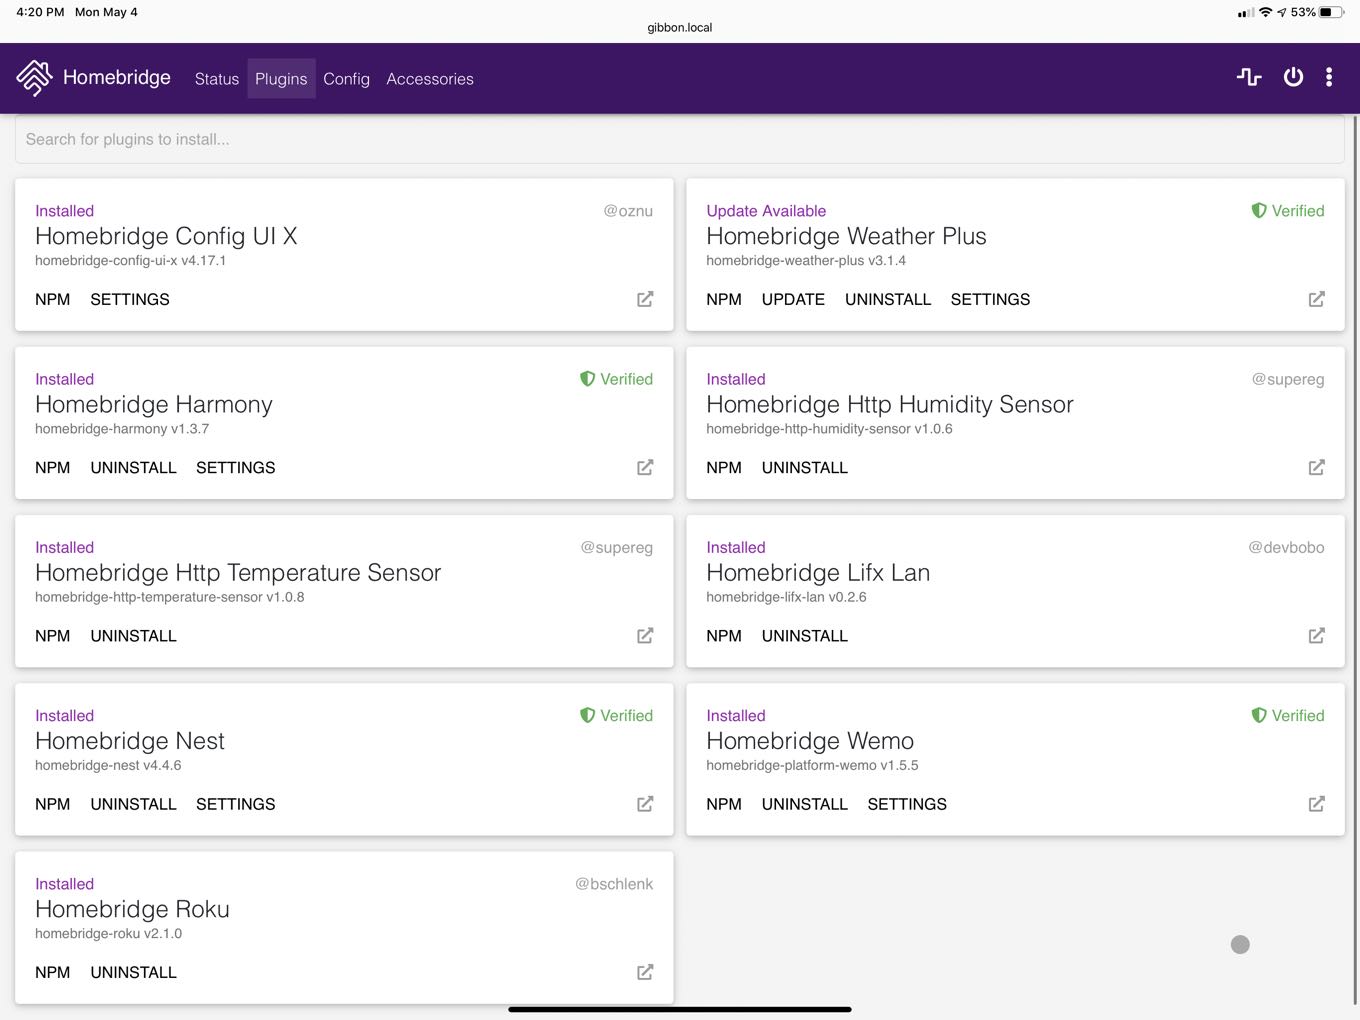Focus the plugin search field
Viewport: 1360px width, 1020px height.
680,139
